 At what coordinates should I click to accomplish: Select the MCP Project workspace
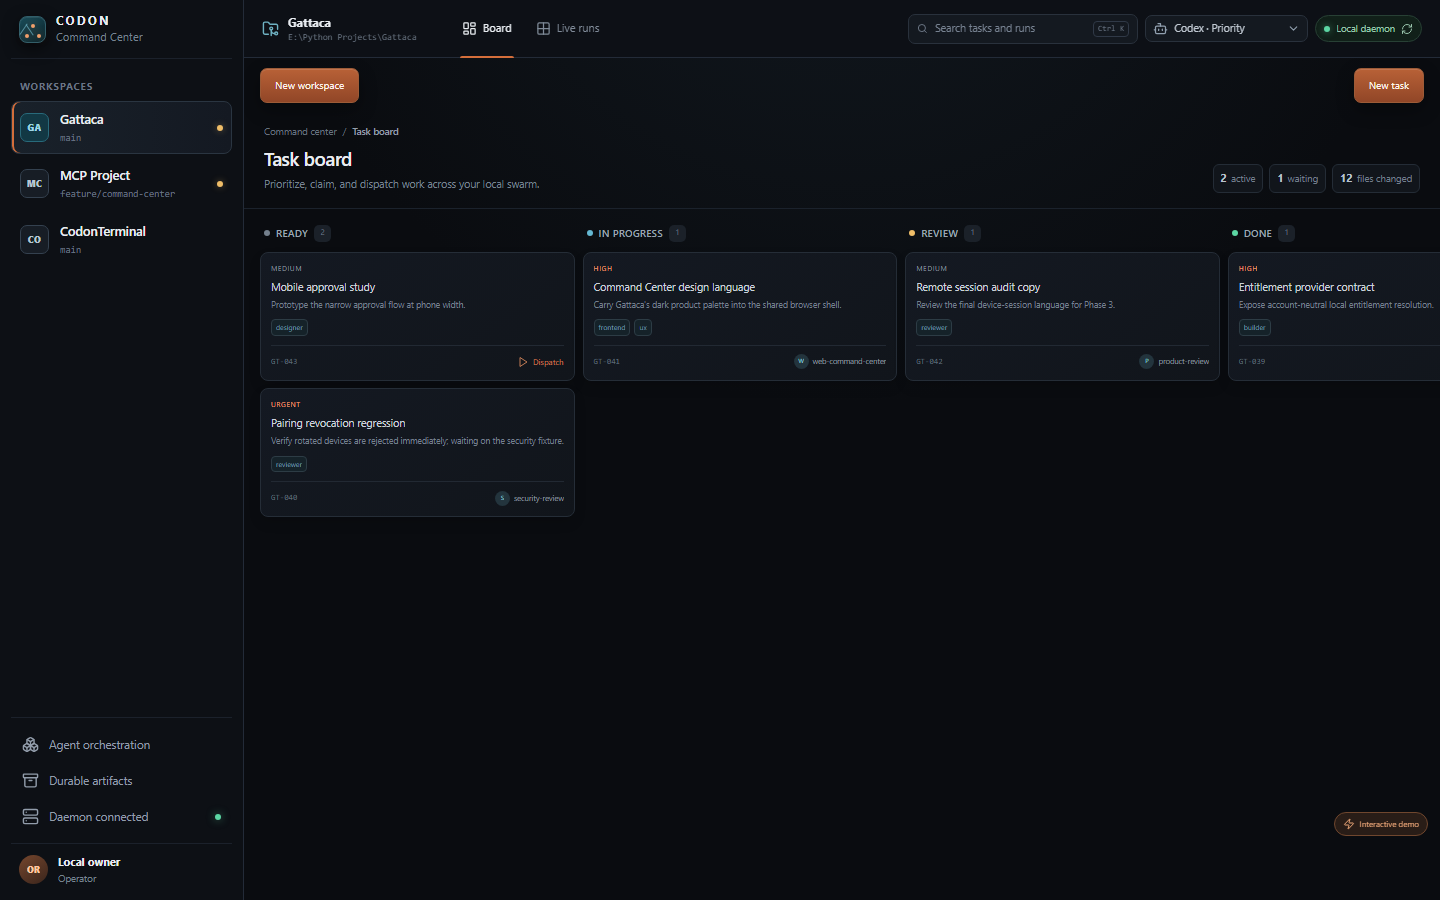pos(121,184)
